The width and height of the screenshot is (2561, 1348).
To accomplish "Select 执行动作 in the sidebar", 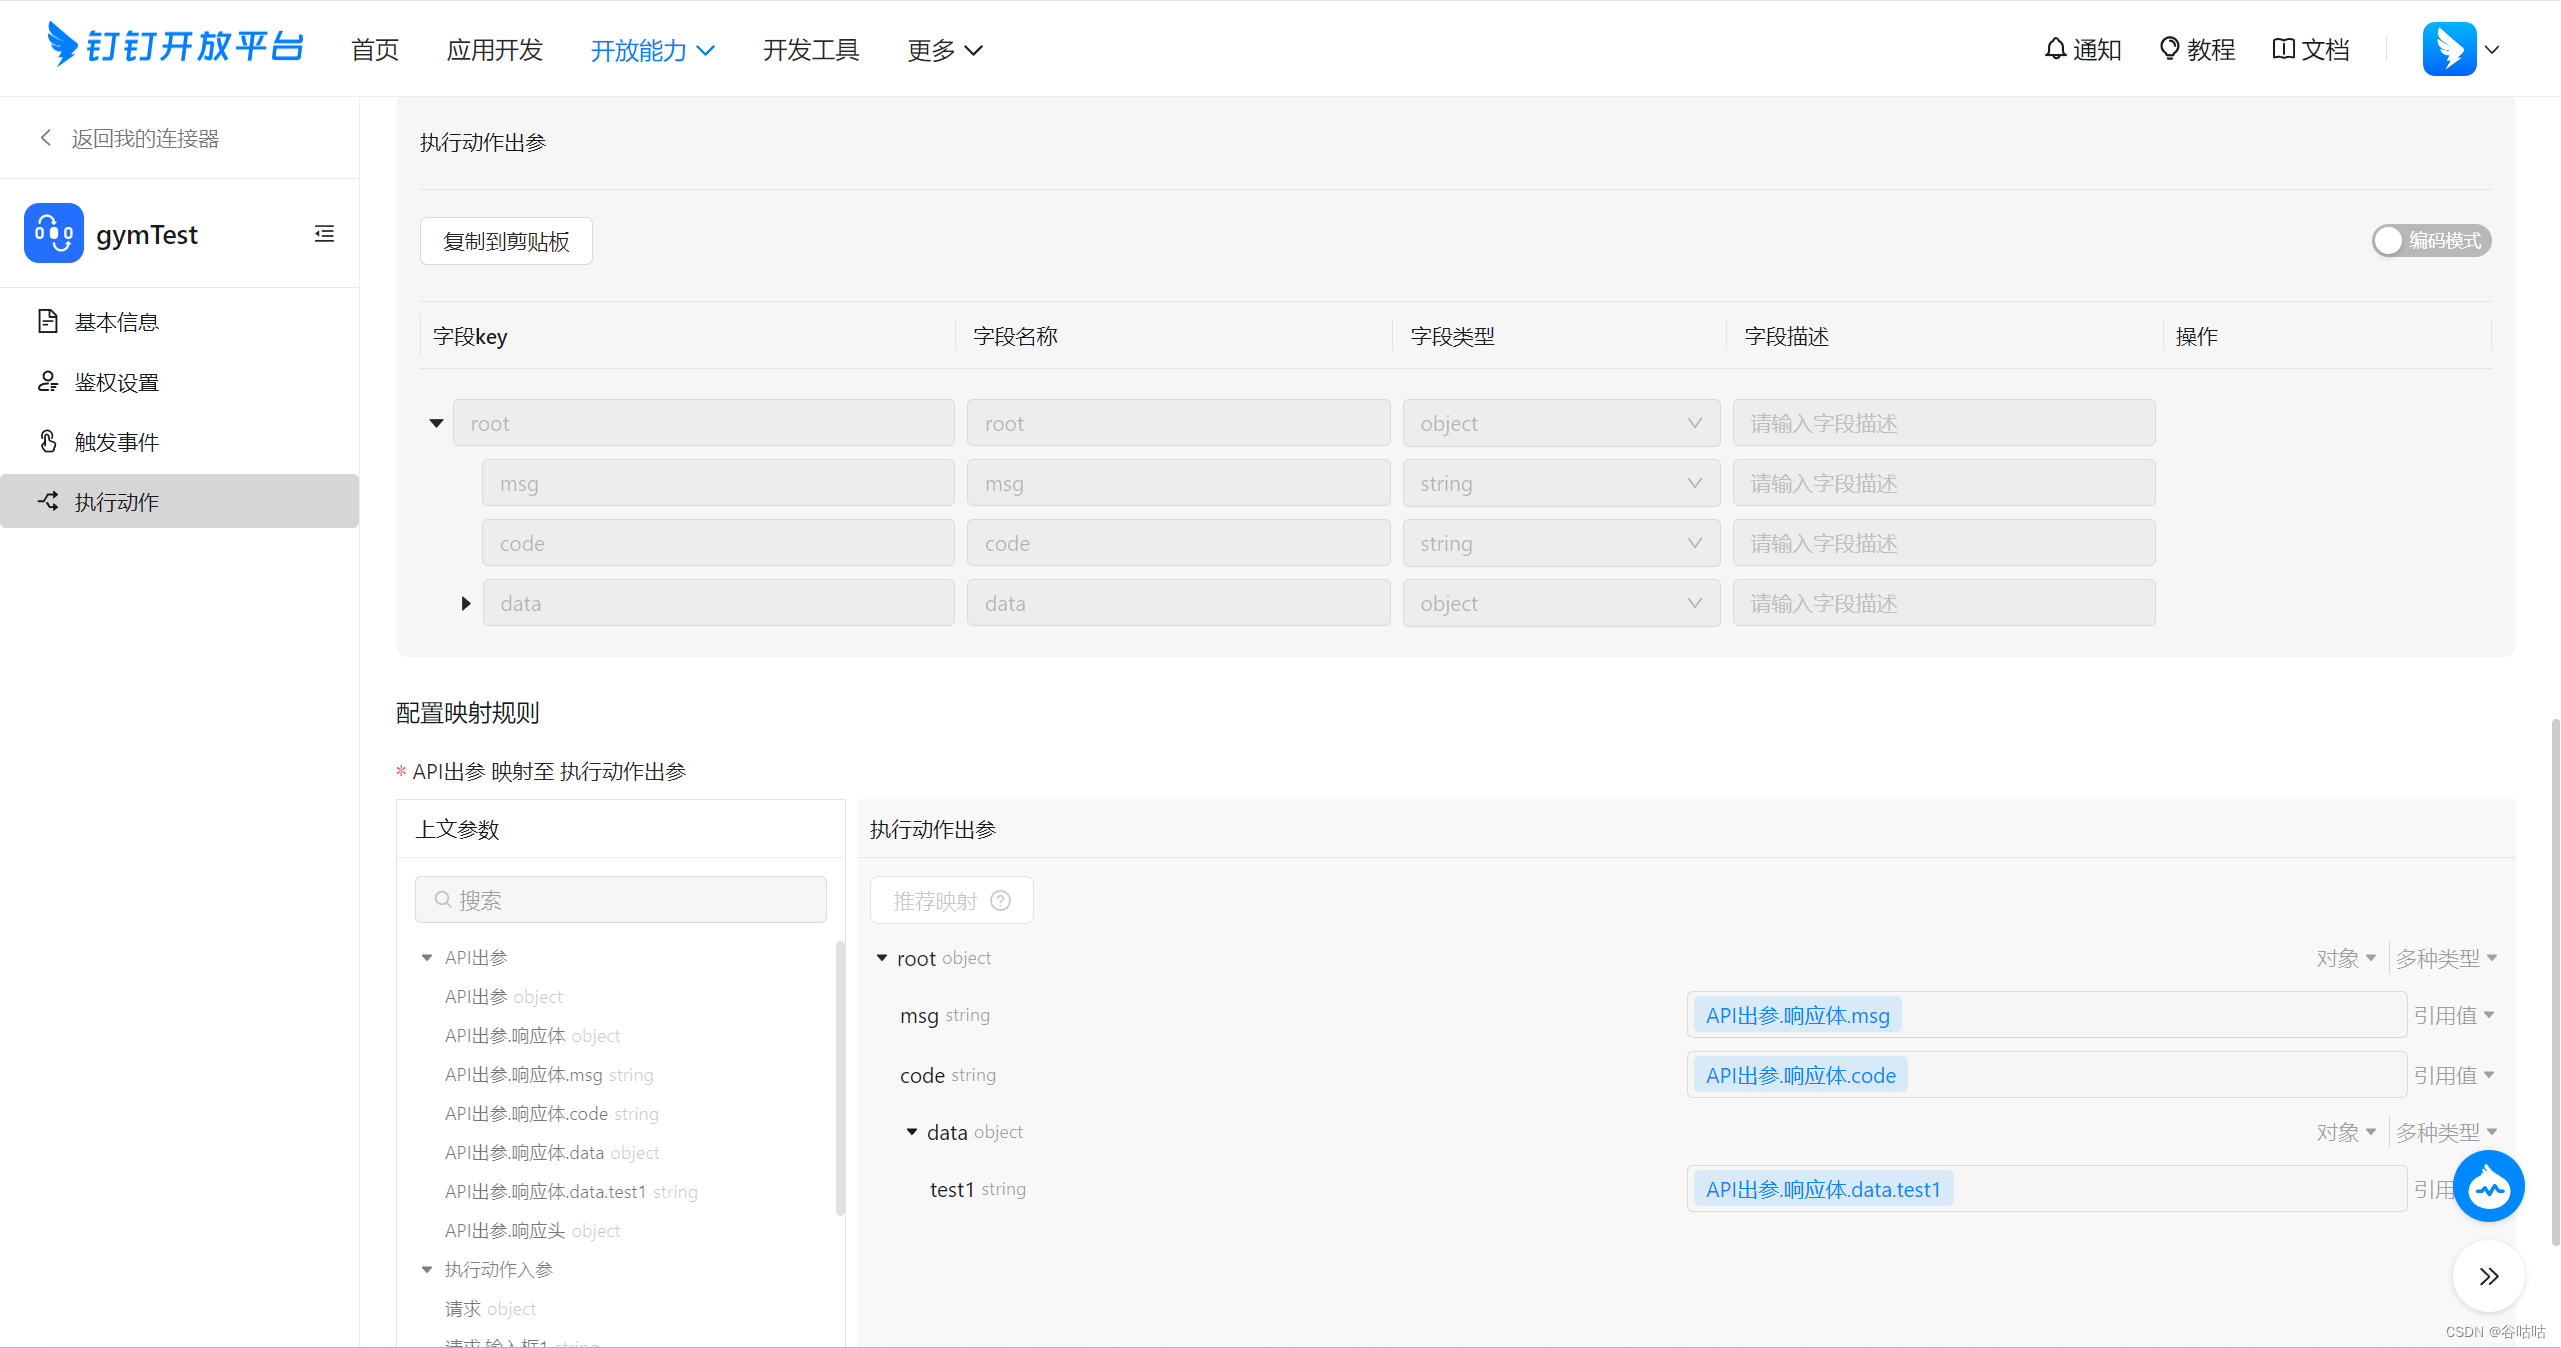I will pos(180,501).
